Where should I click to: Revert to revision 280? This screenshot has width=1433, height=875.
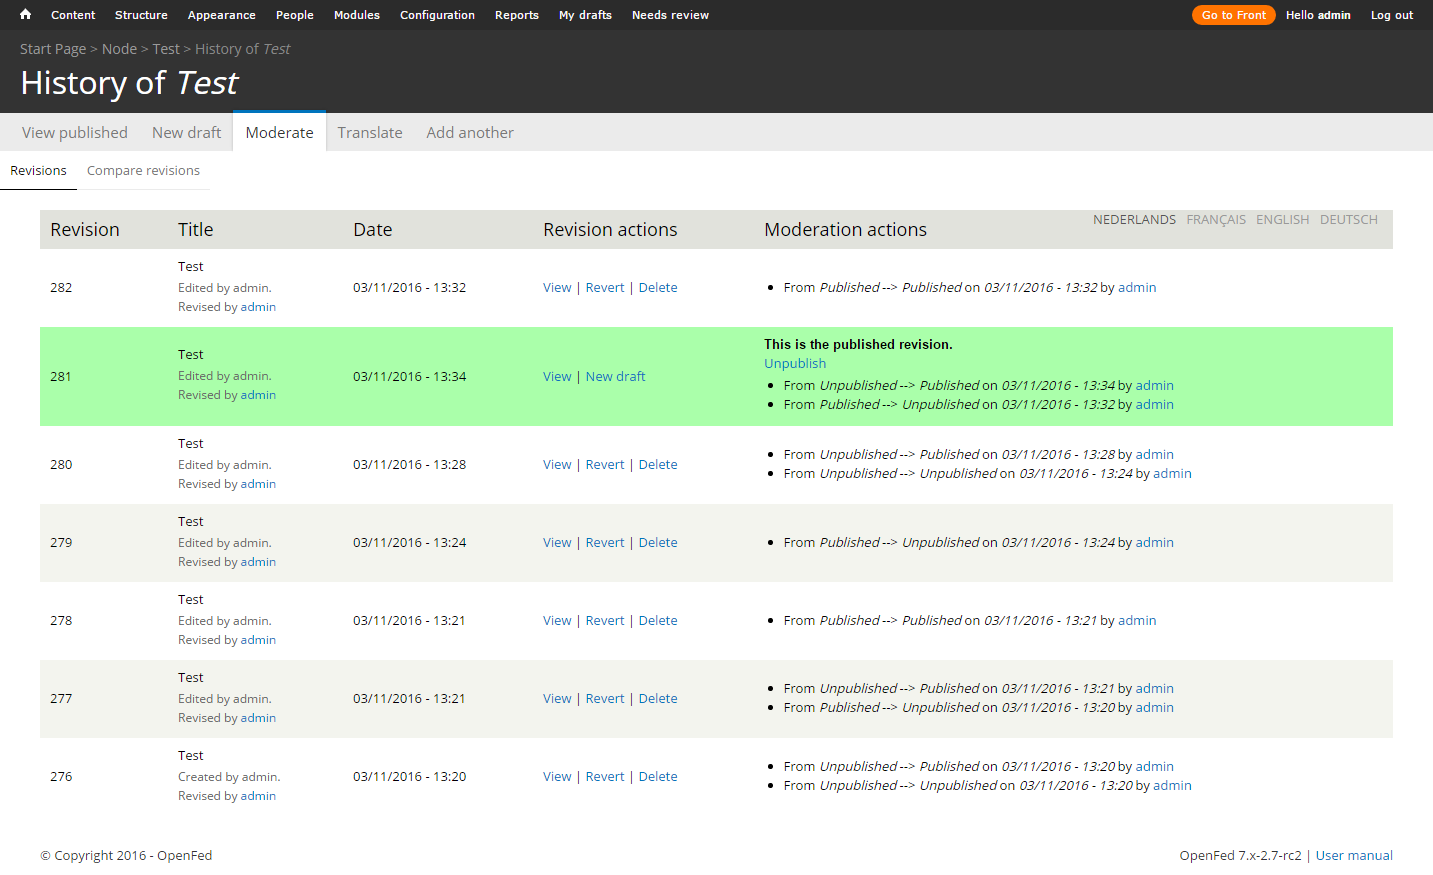(x=605, y=465)
